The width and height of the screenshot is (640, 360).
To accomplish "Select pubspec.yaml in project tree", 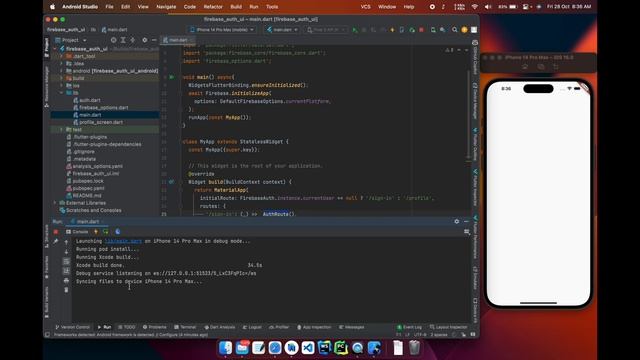I will pos(88,189).
